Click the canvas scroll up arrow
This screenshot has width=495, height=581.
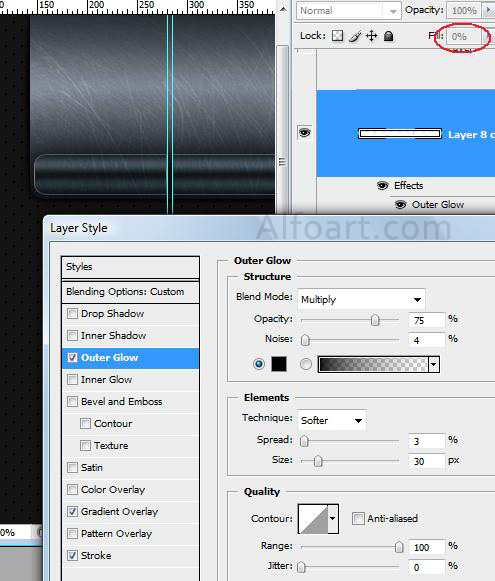tap(283, 9)
